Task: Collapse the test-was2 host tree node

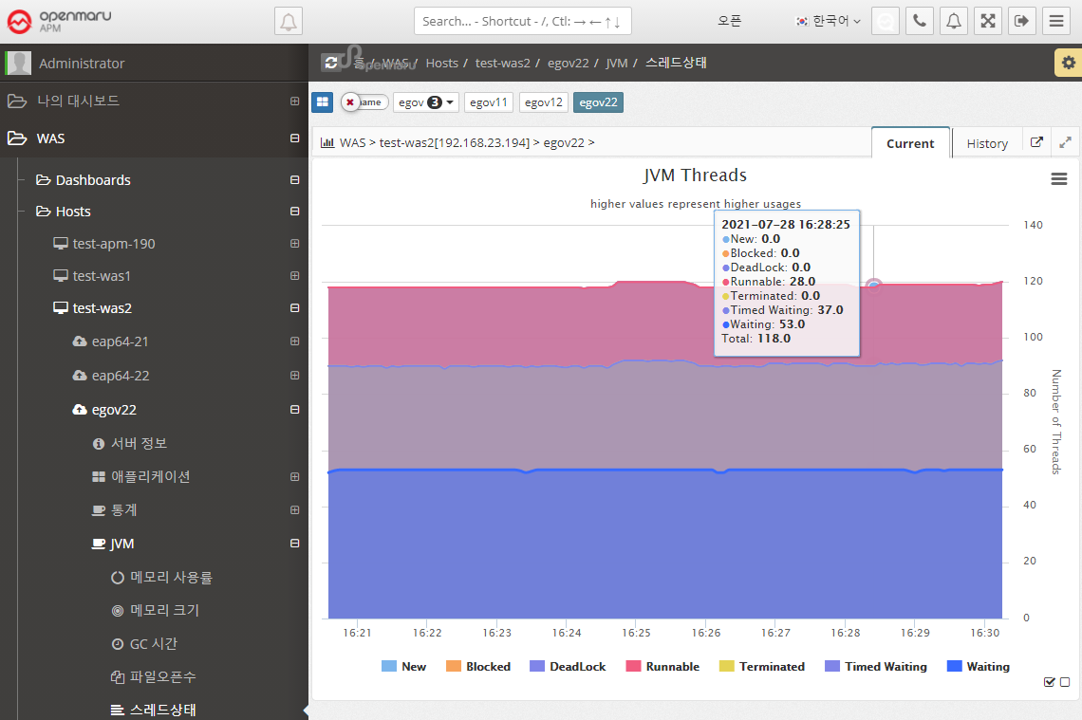Action: pyautogui.click(x=294, y=308)
